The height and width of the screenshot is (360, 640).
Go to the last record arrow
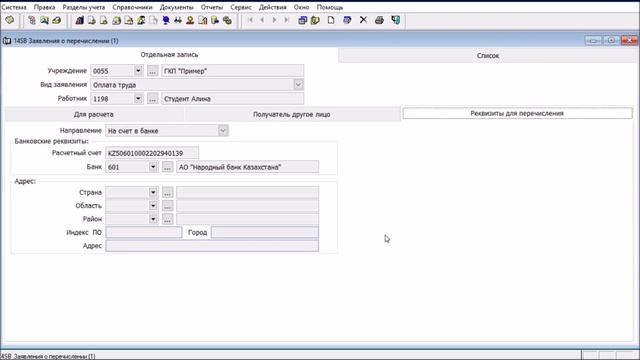287,20
